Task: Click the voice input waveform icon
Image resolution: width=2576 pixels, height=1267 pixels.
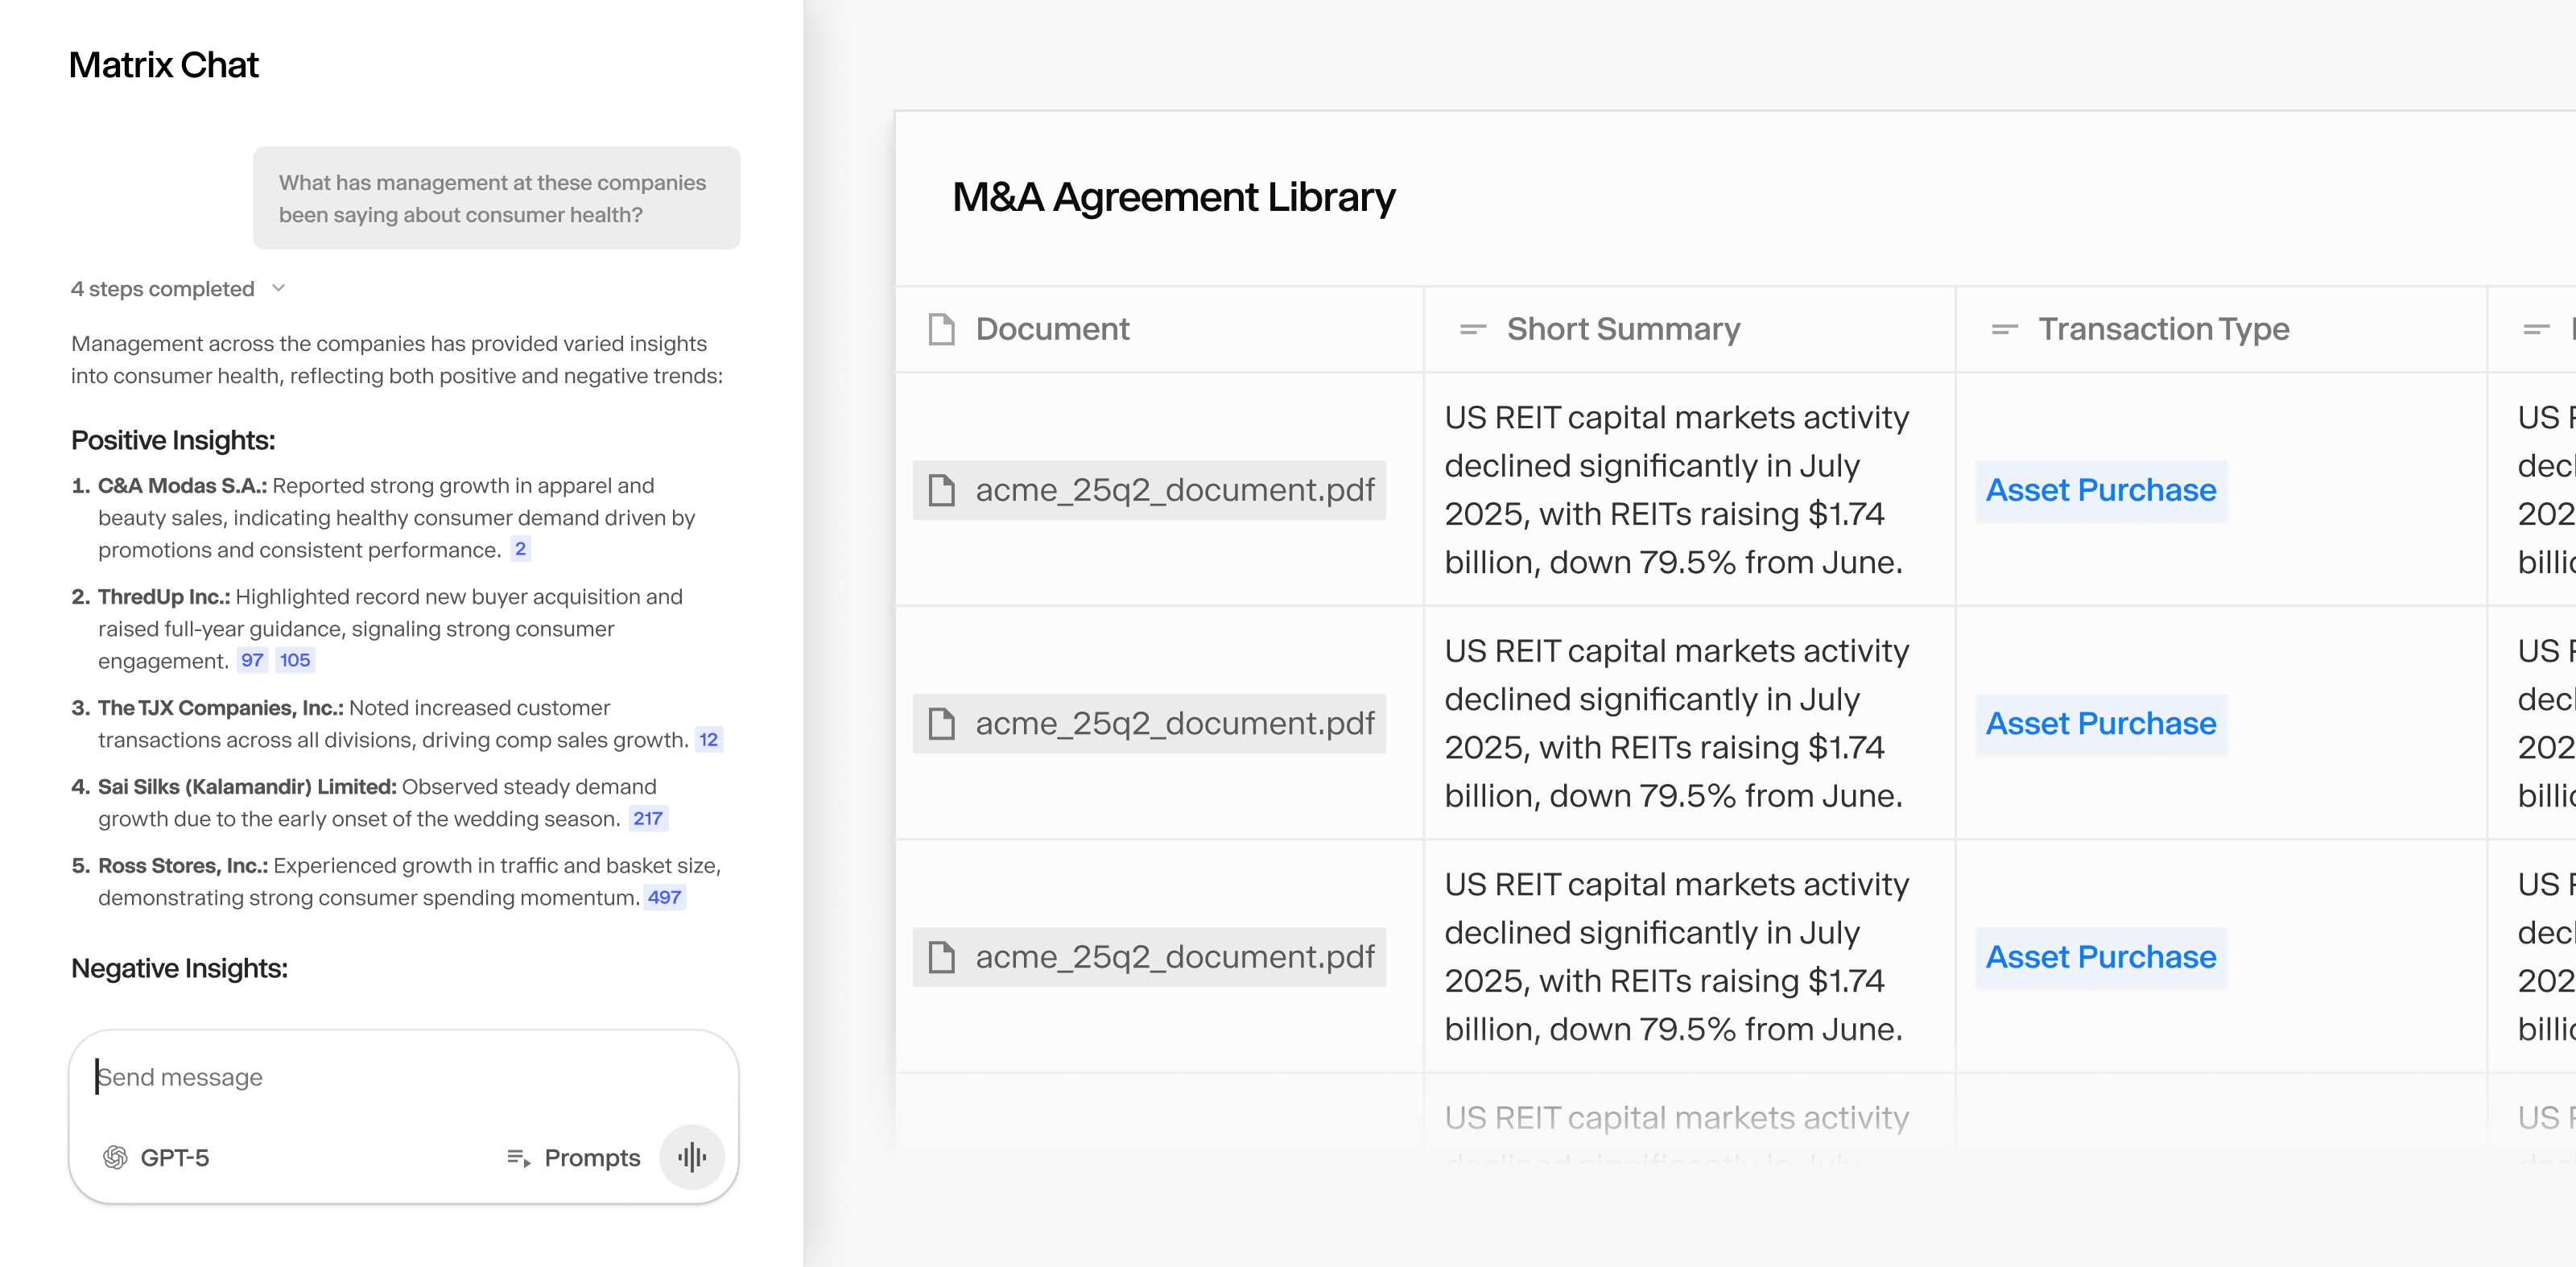Action: [691, 1156]
